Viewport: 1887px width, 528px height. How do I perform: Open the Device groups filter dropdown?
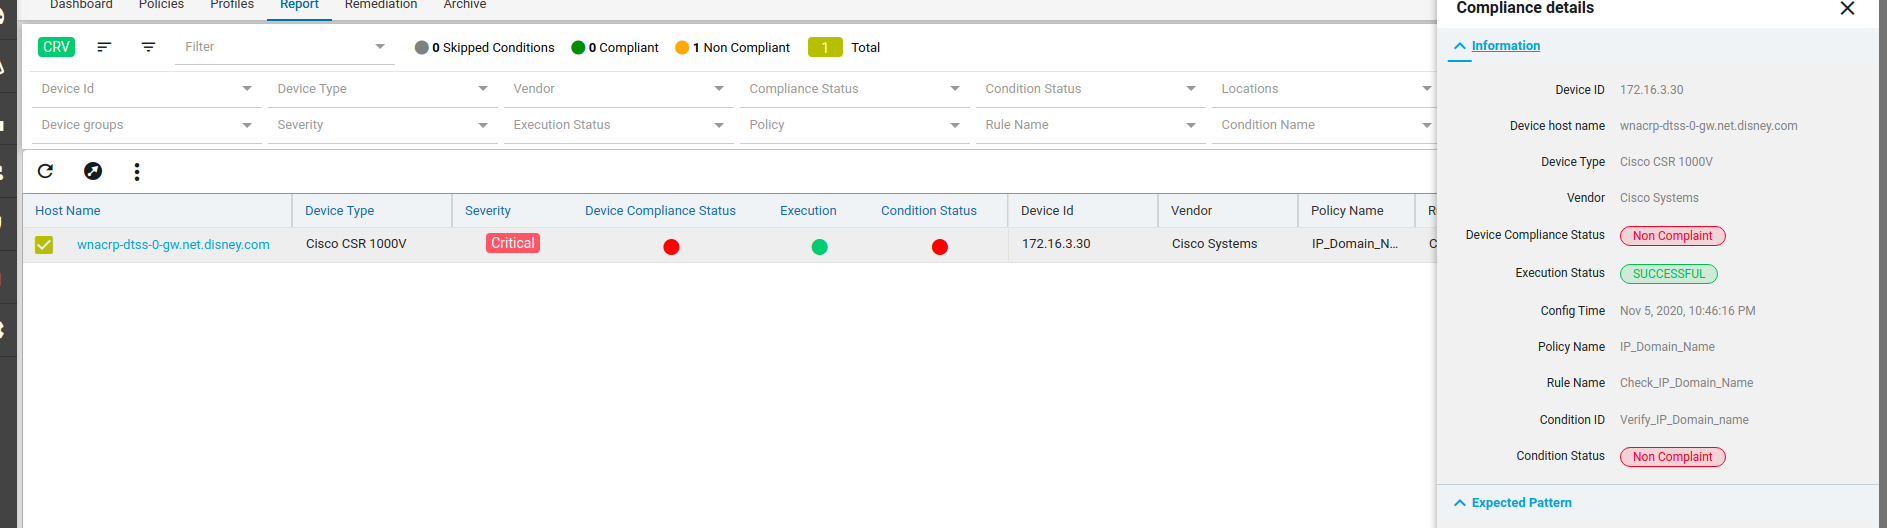[146, 125]
